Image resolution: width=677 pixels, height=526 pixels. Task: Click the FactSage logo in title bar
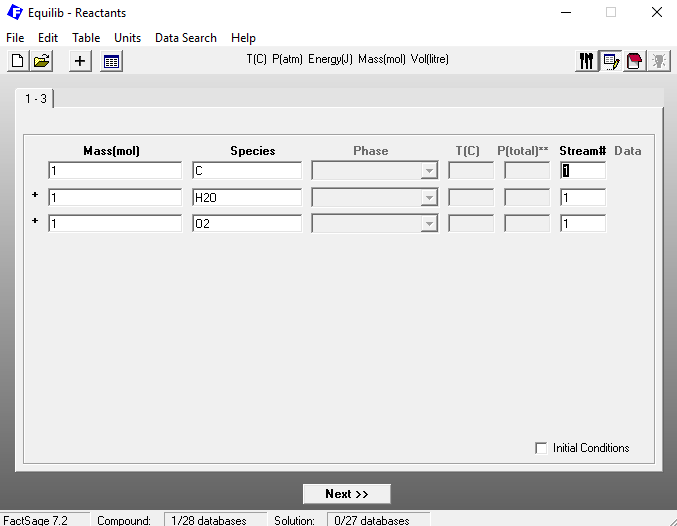(15, 13)
